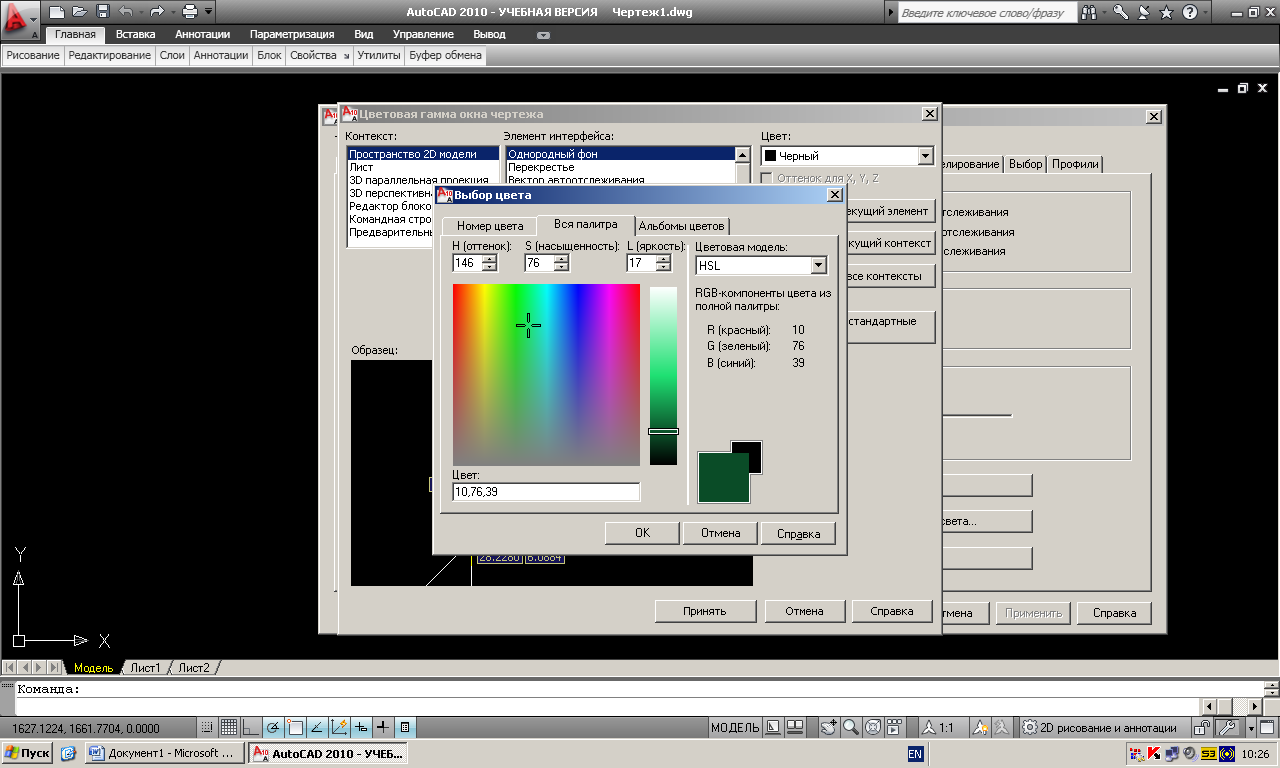The image size is (1280, 768).
Task: Open the Параметризация ribbon tab
Action: click(x=292, y=34)
